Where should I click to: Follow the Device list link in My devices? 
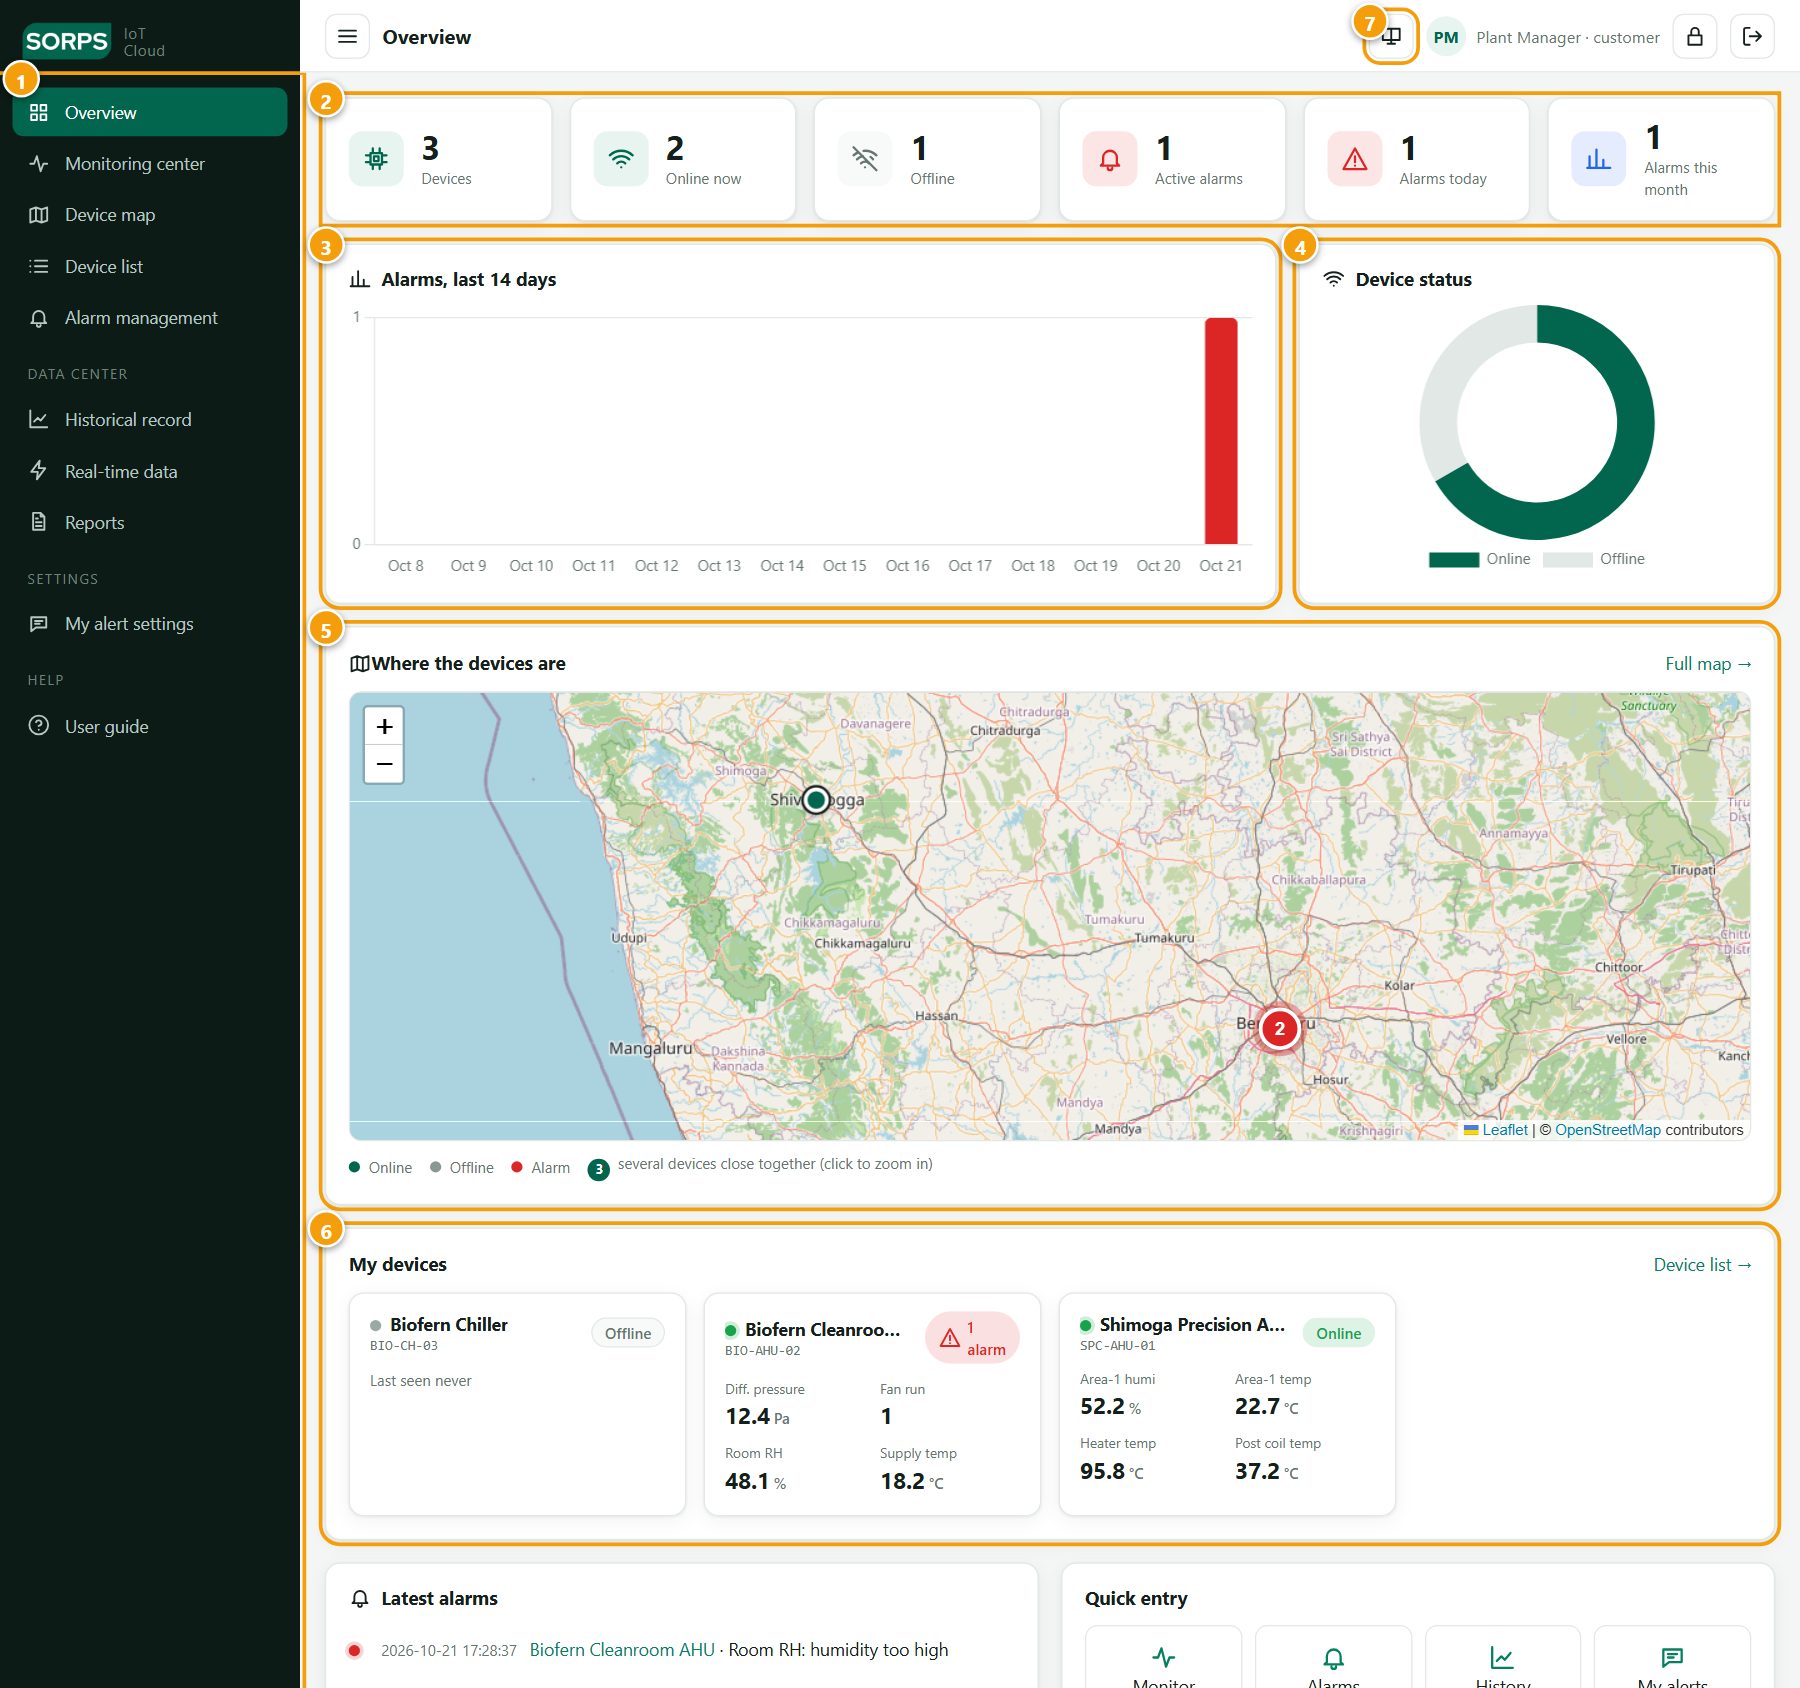1702,1265
